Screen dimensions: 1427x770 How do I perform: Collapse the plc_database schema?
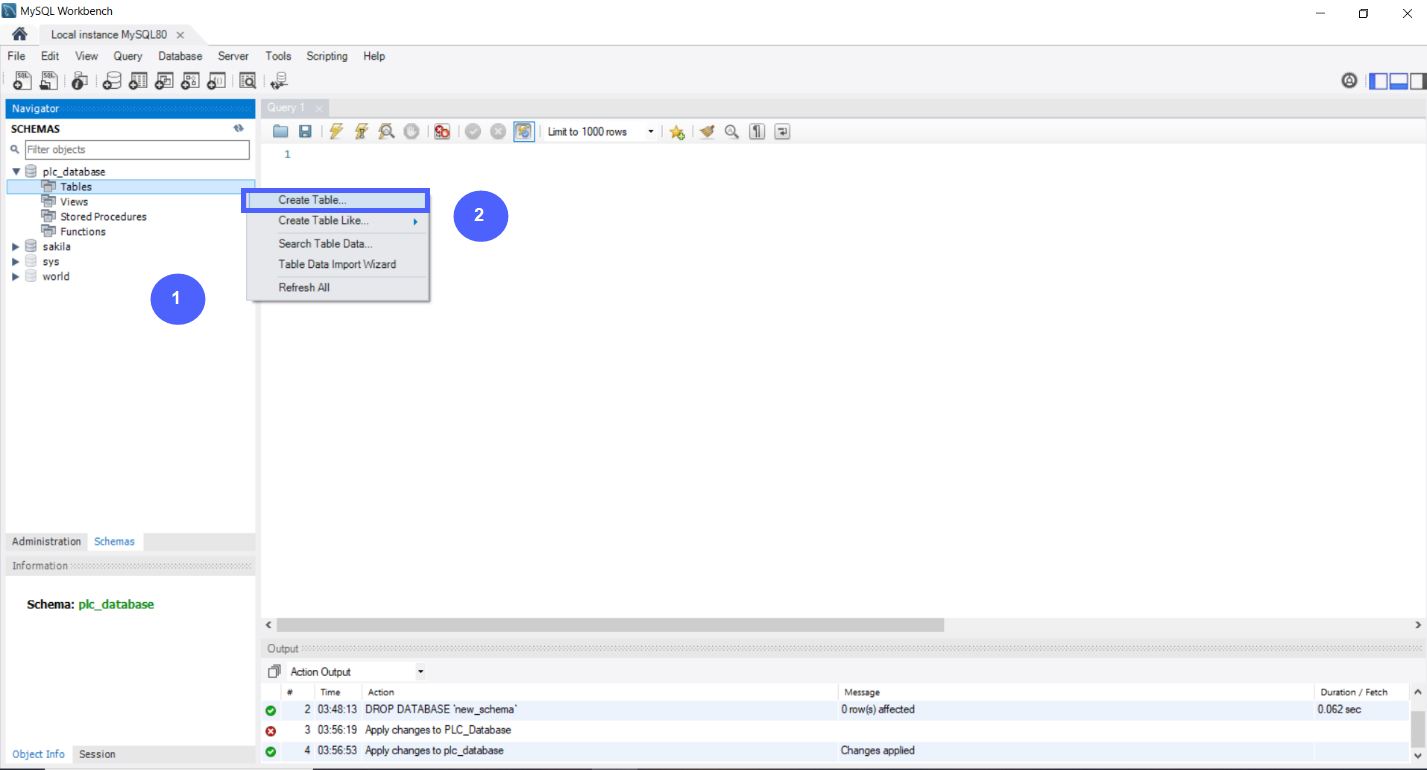pyautogui.click(x=16, y=172)
